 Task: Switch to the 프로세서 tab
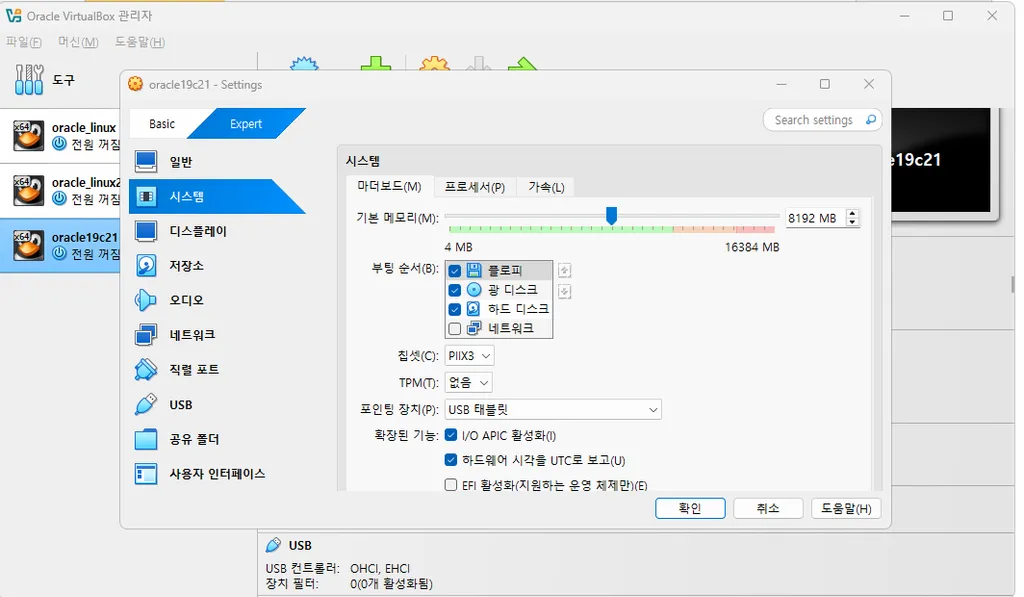pos(475,187)
